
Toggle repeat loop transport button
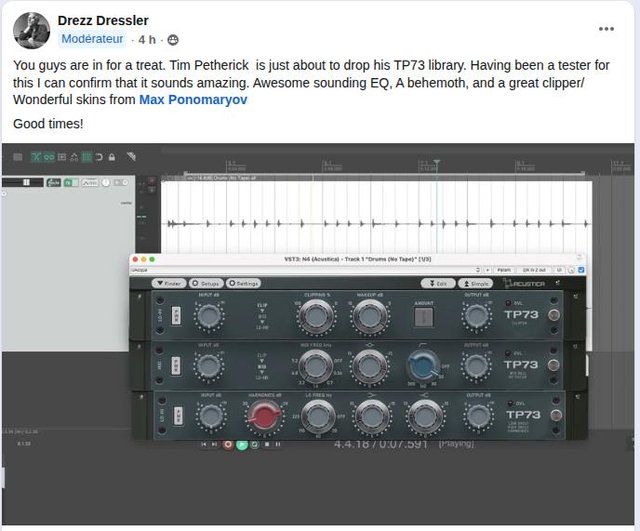[x=255, y=444]
